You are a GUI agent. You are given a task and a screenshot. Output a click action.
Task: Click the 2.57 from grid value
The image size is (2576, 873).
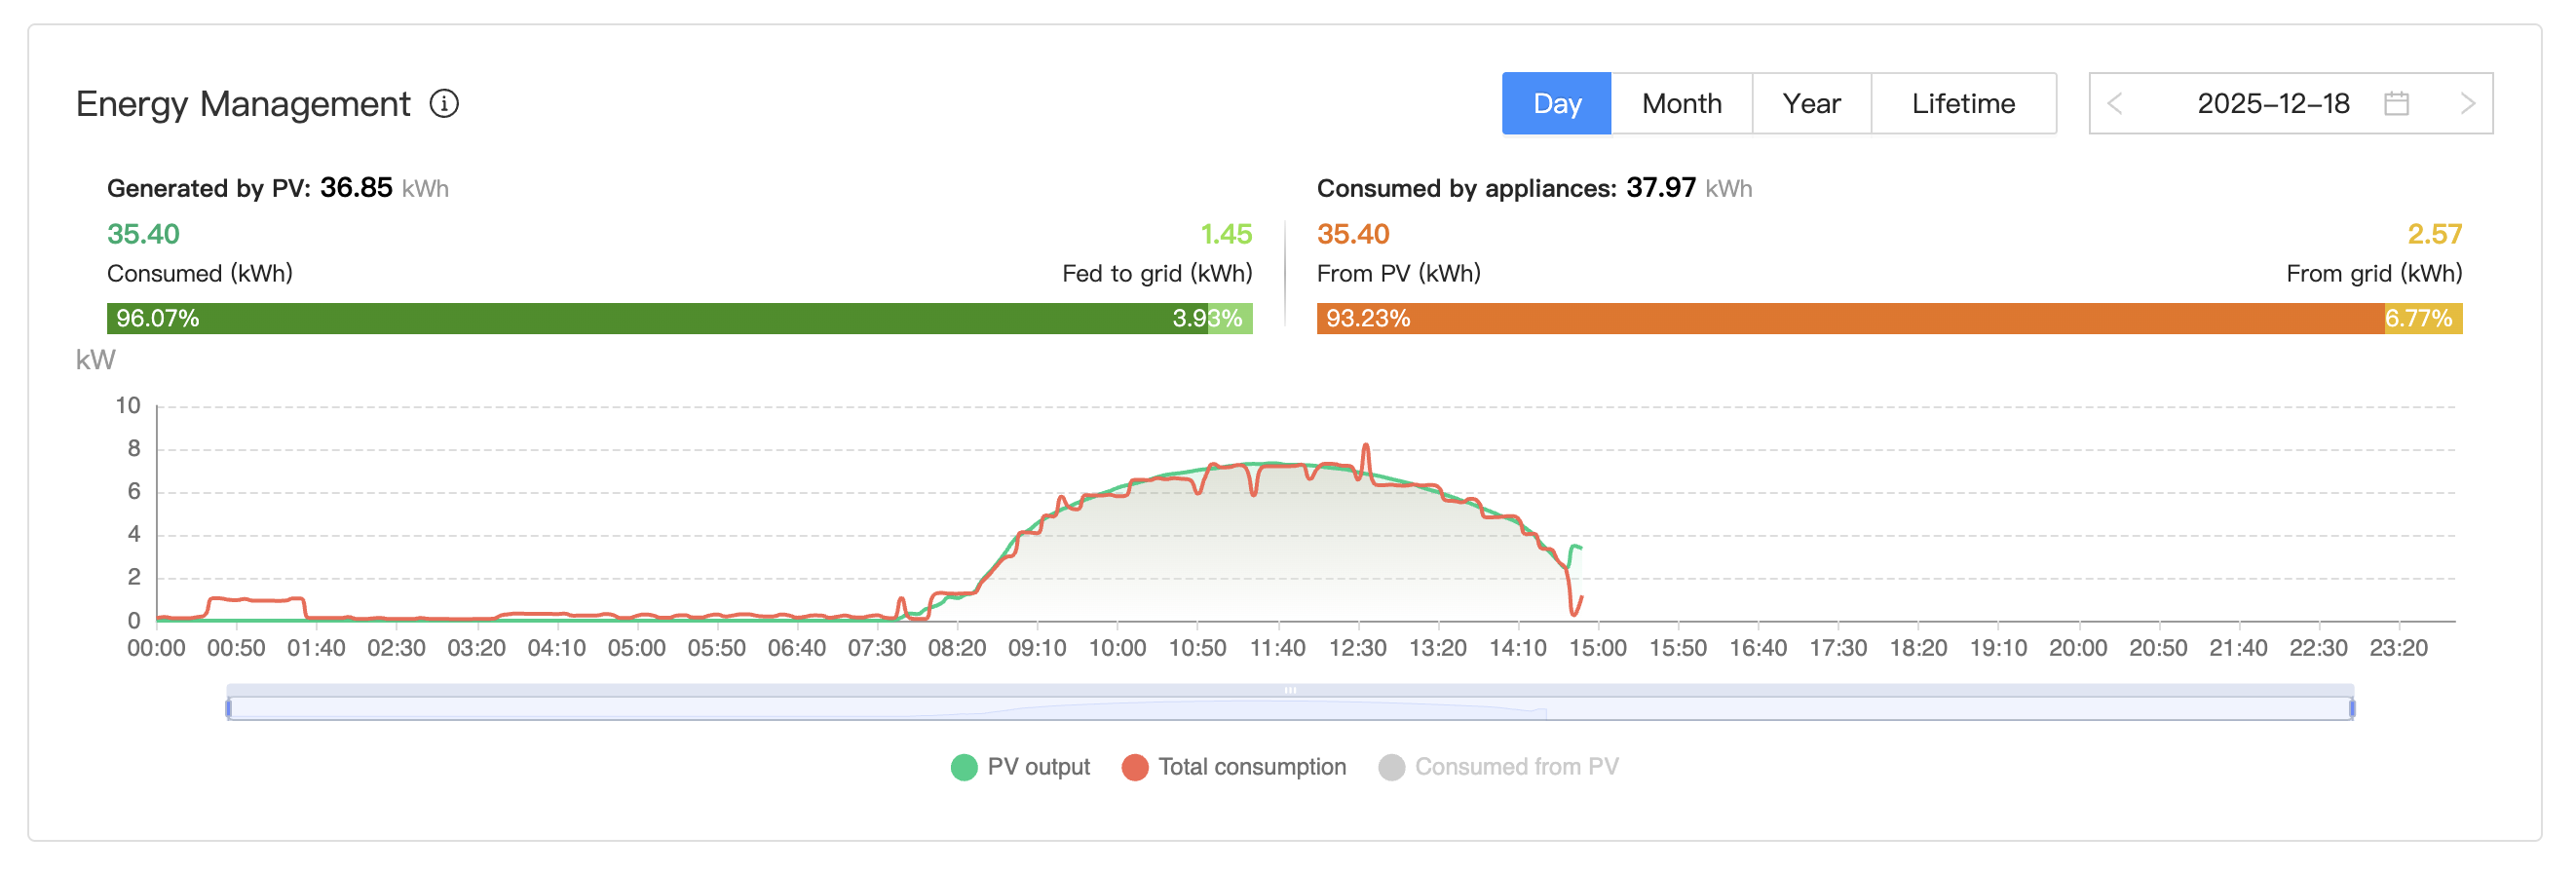pyautogui.click(x=2434, y=234)
